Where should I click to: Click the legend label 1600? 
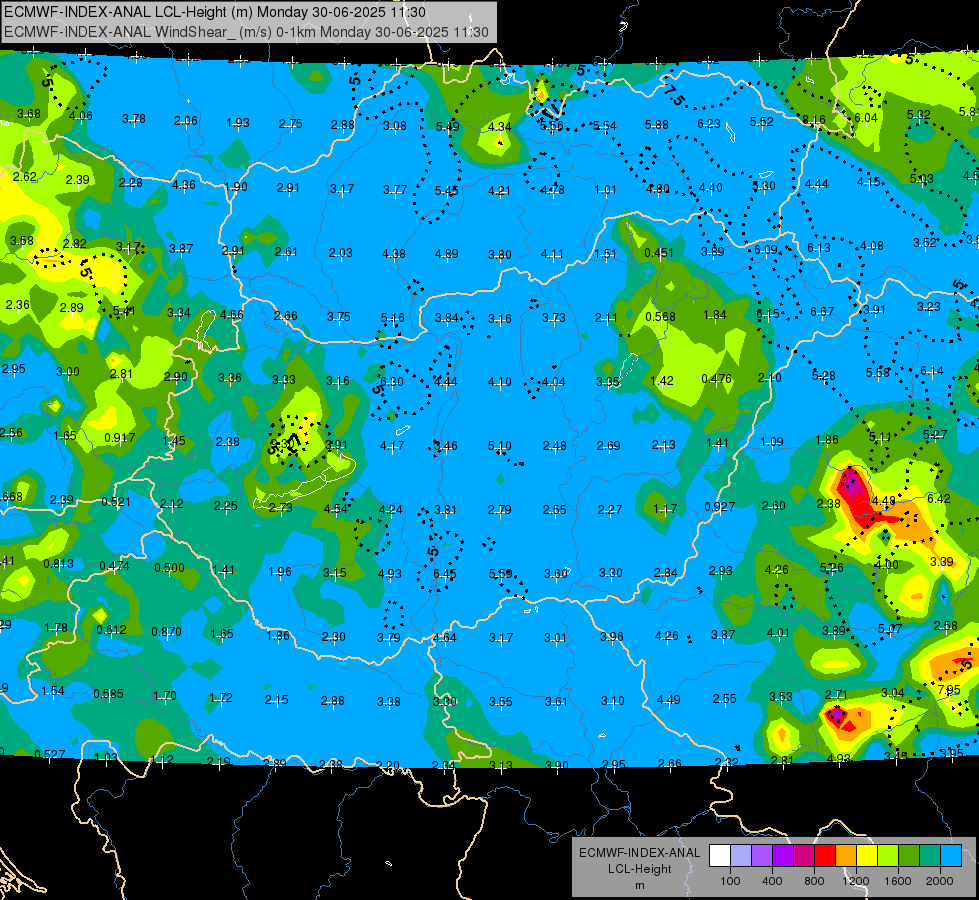click(898, 881)
